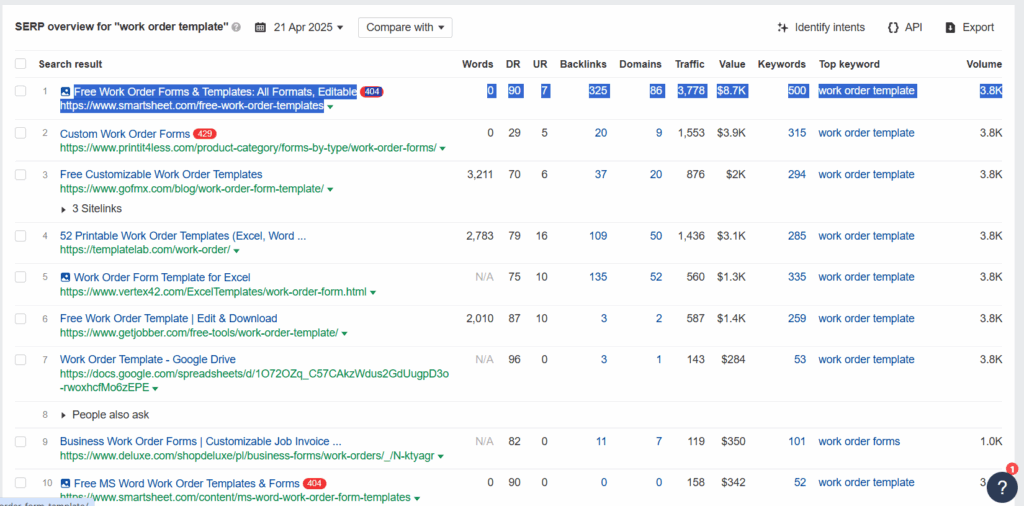Open the URL dropdown arrow after the templatelab.com link
1024x506 pixels.
click(x=236, y=251)
